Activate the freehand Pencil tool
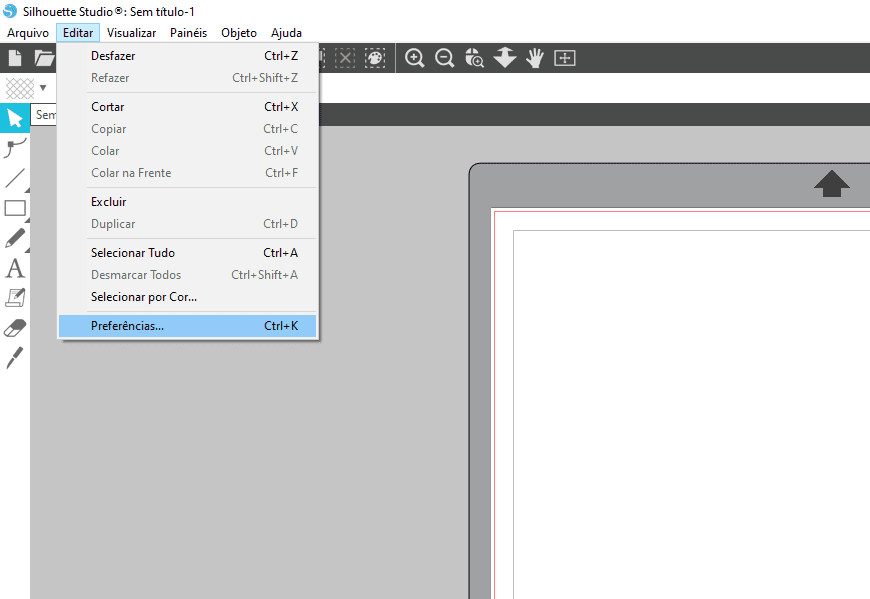 15,238
